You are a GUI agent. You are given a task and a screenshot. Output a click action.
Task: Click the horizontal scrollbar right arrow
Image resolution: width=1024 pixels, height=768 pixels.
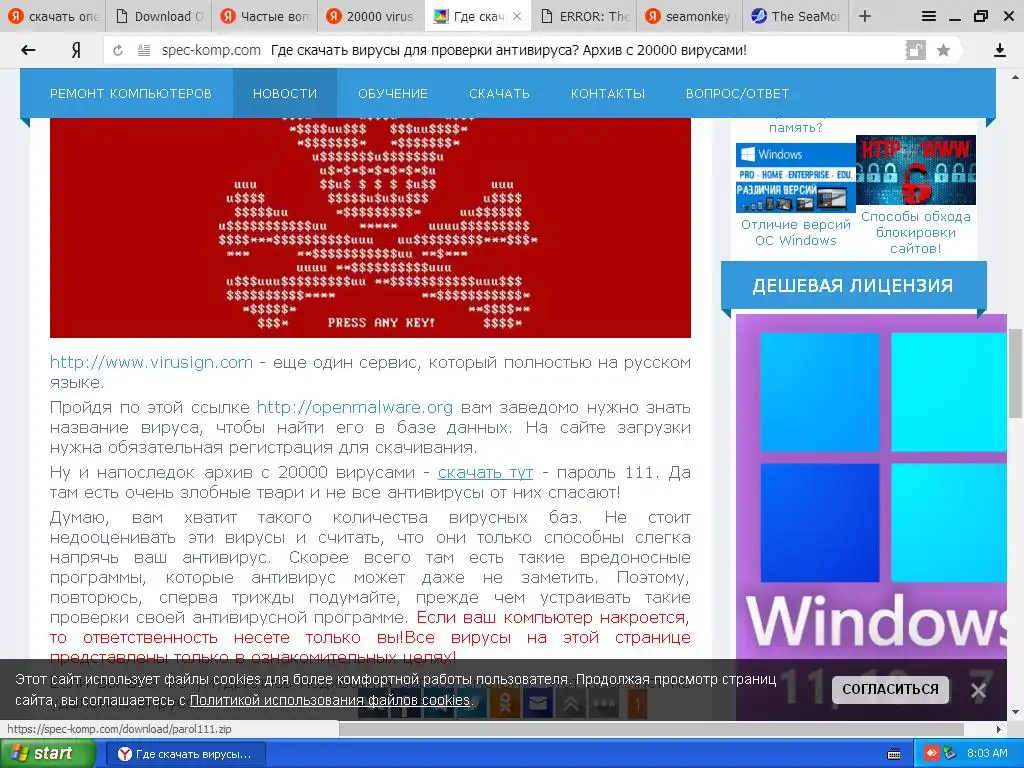click(999, 729)
